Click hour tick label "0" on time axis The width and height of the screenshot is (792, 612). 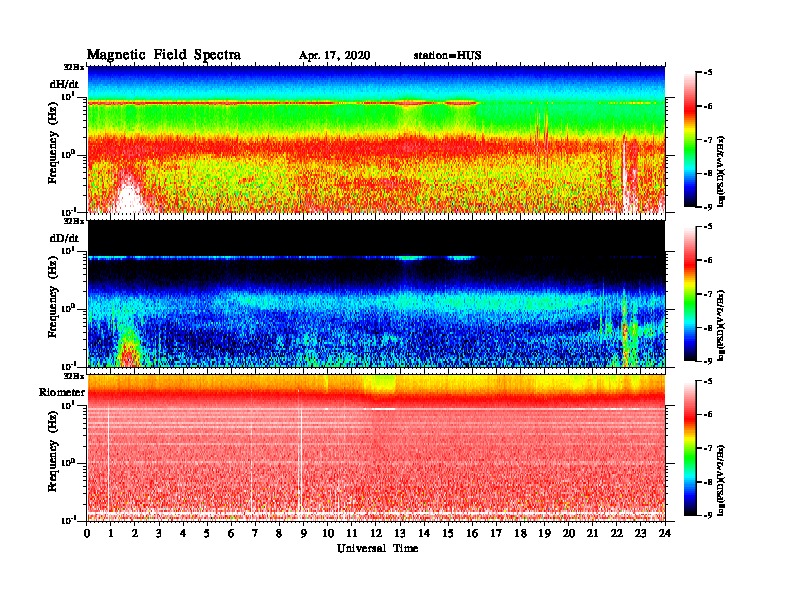point(87,533)
